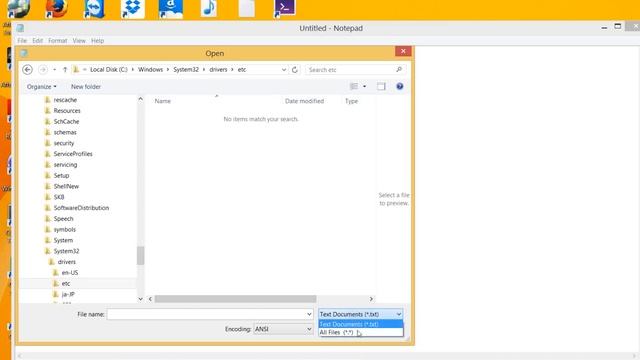Click New folder button
The image size is (640, 360).
[x=86, y=87]
